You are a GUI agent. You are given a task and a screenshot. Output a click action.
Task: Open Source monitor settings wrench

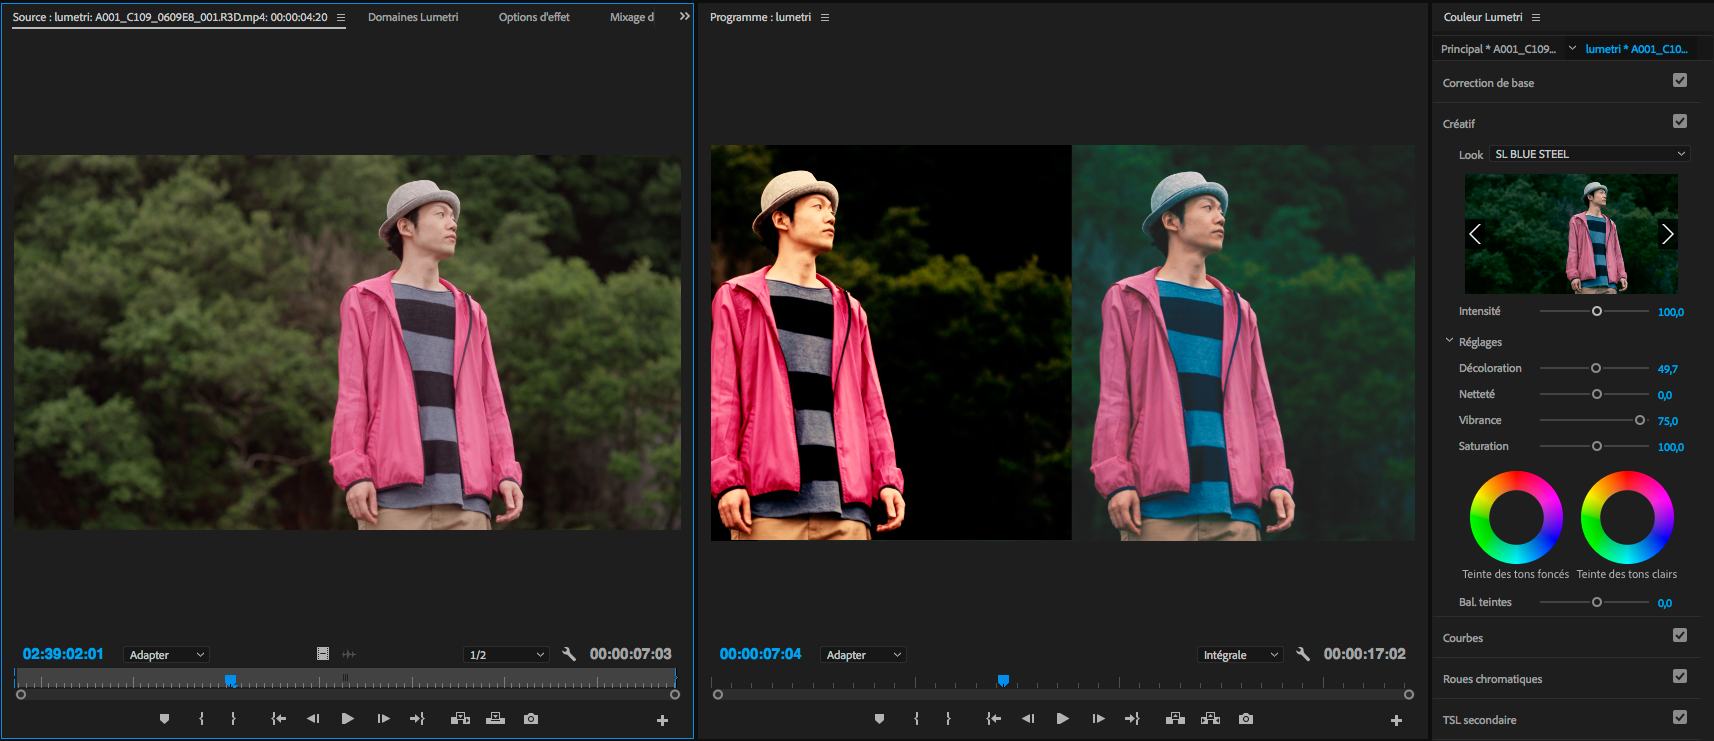coord(569,654)
